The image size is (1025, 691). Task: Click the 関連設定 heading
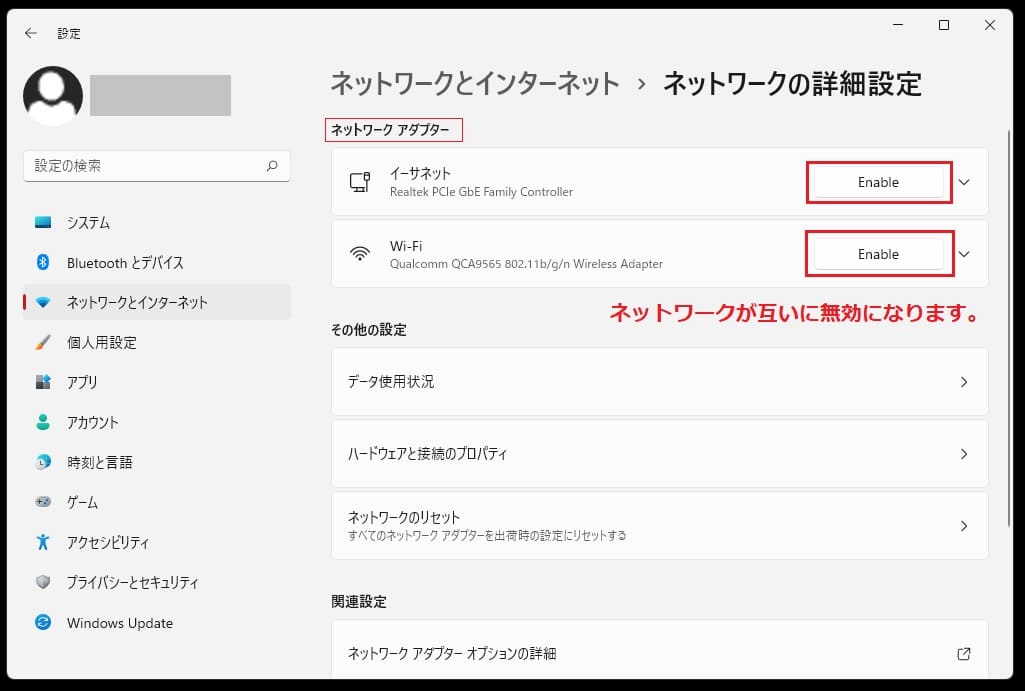(x=359, y=601)
